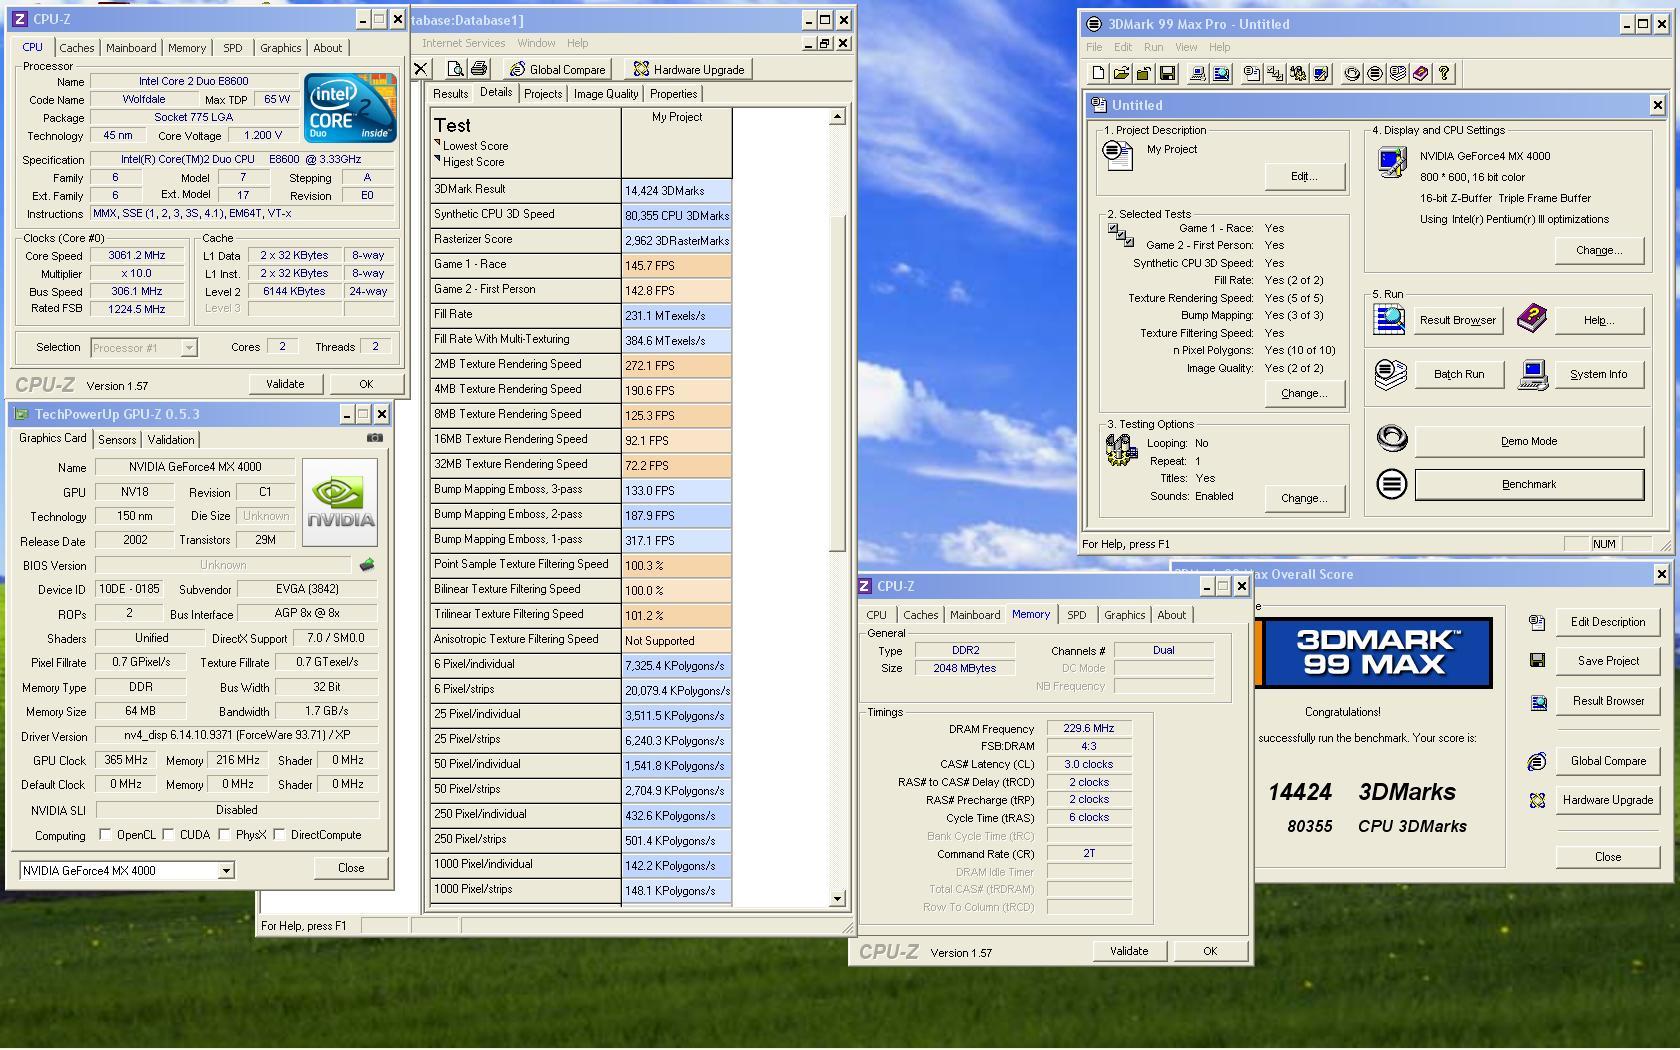This screenshot has height=1050, width=1680.
Task: Click scroll up arrow in Result Browser details
Action: coord(838,117)
